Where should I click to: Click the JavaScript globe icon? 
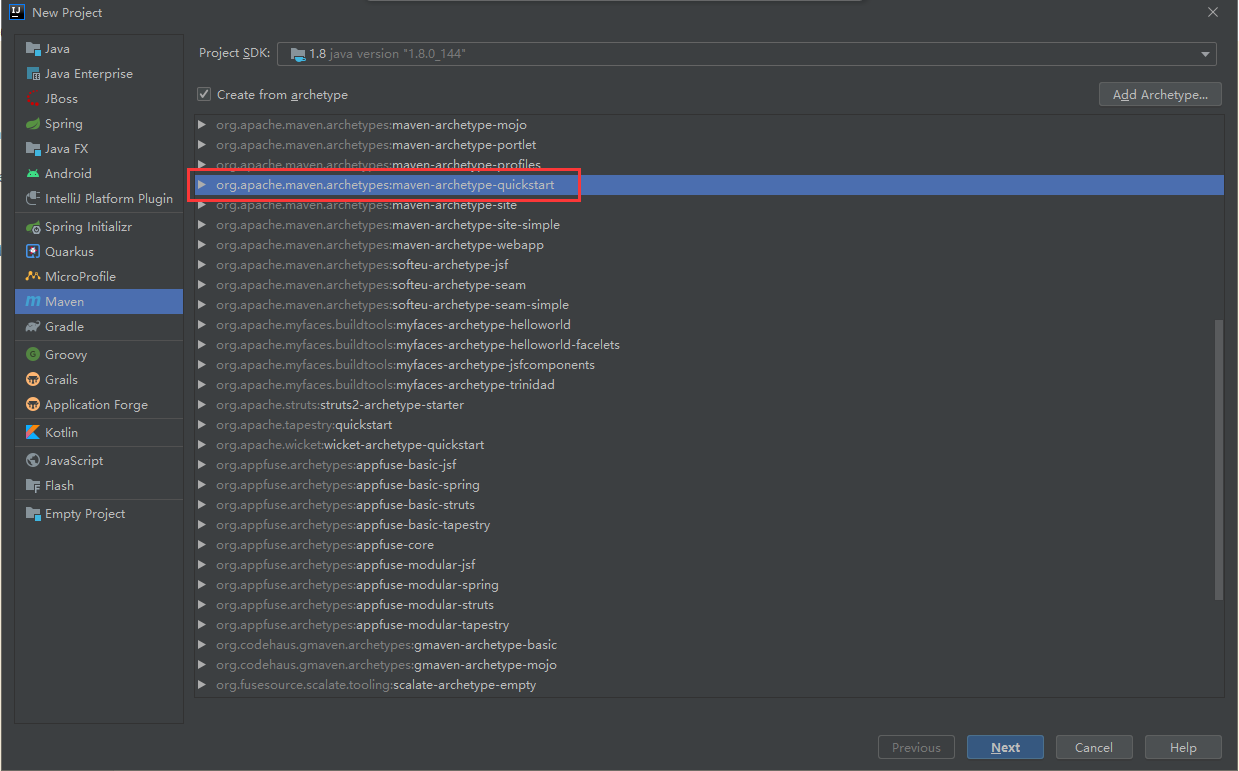click(x=33, y=461)
